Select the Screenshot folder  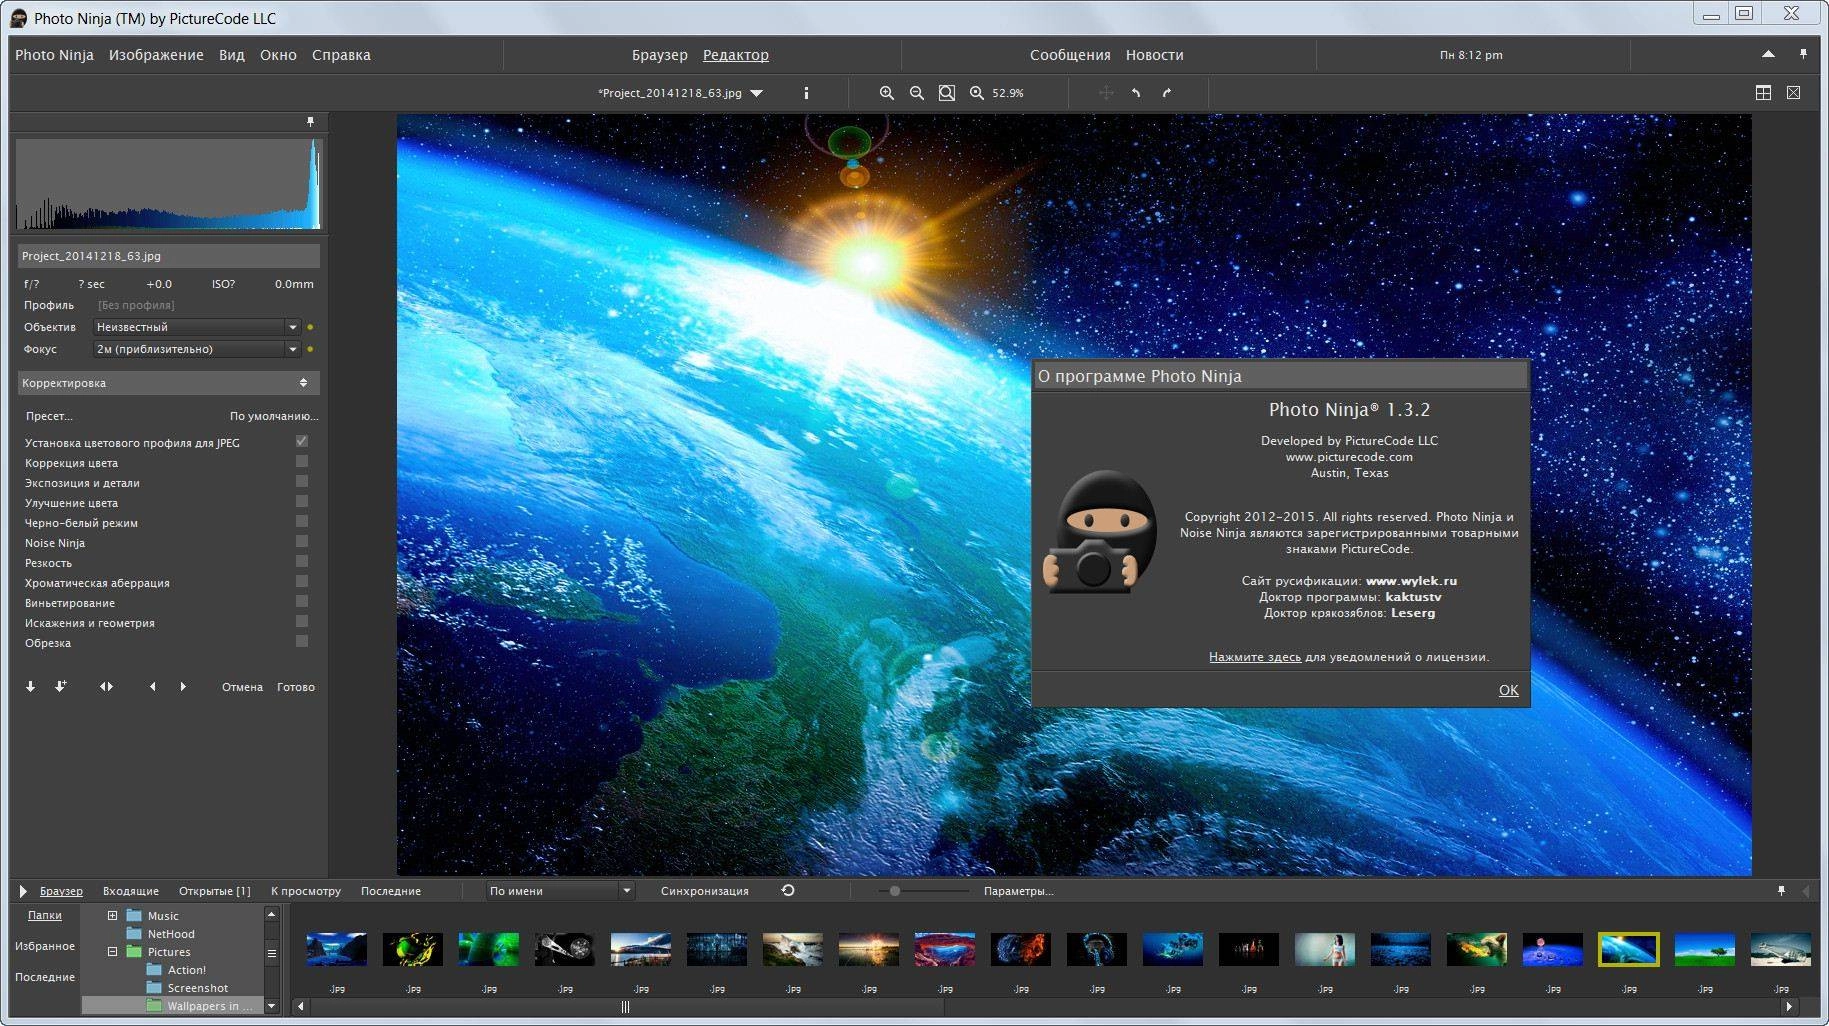coord(197,988)
